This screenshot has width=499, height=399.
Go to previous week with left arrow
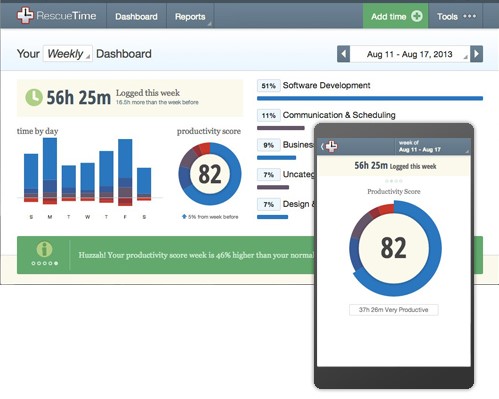pyautogui.click(x=343, y=54)
